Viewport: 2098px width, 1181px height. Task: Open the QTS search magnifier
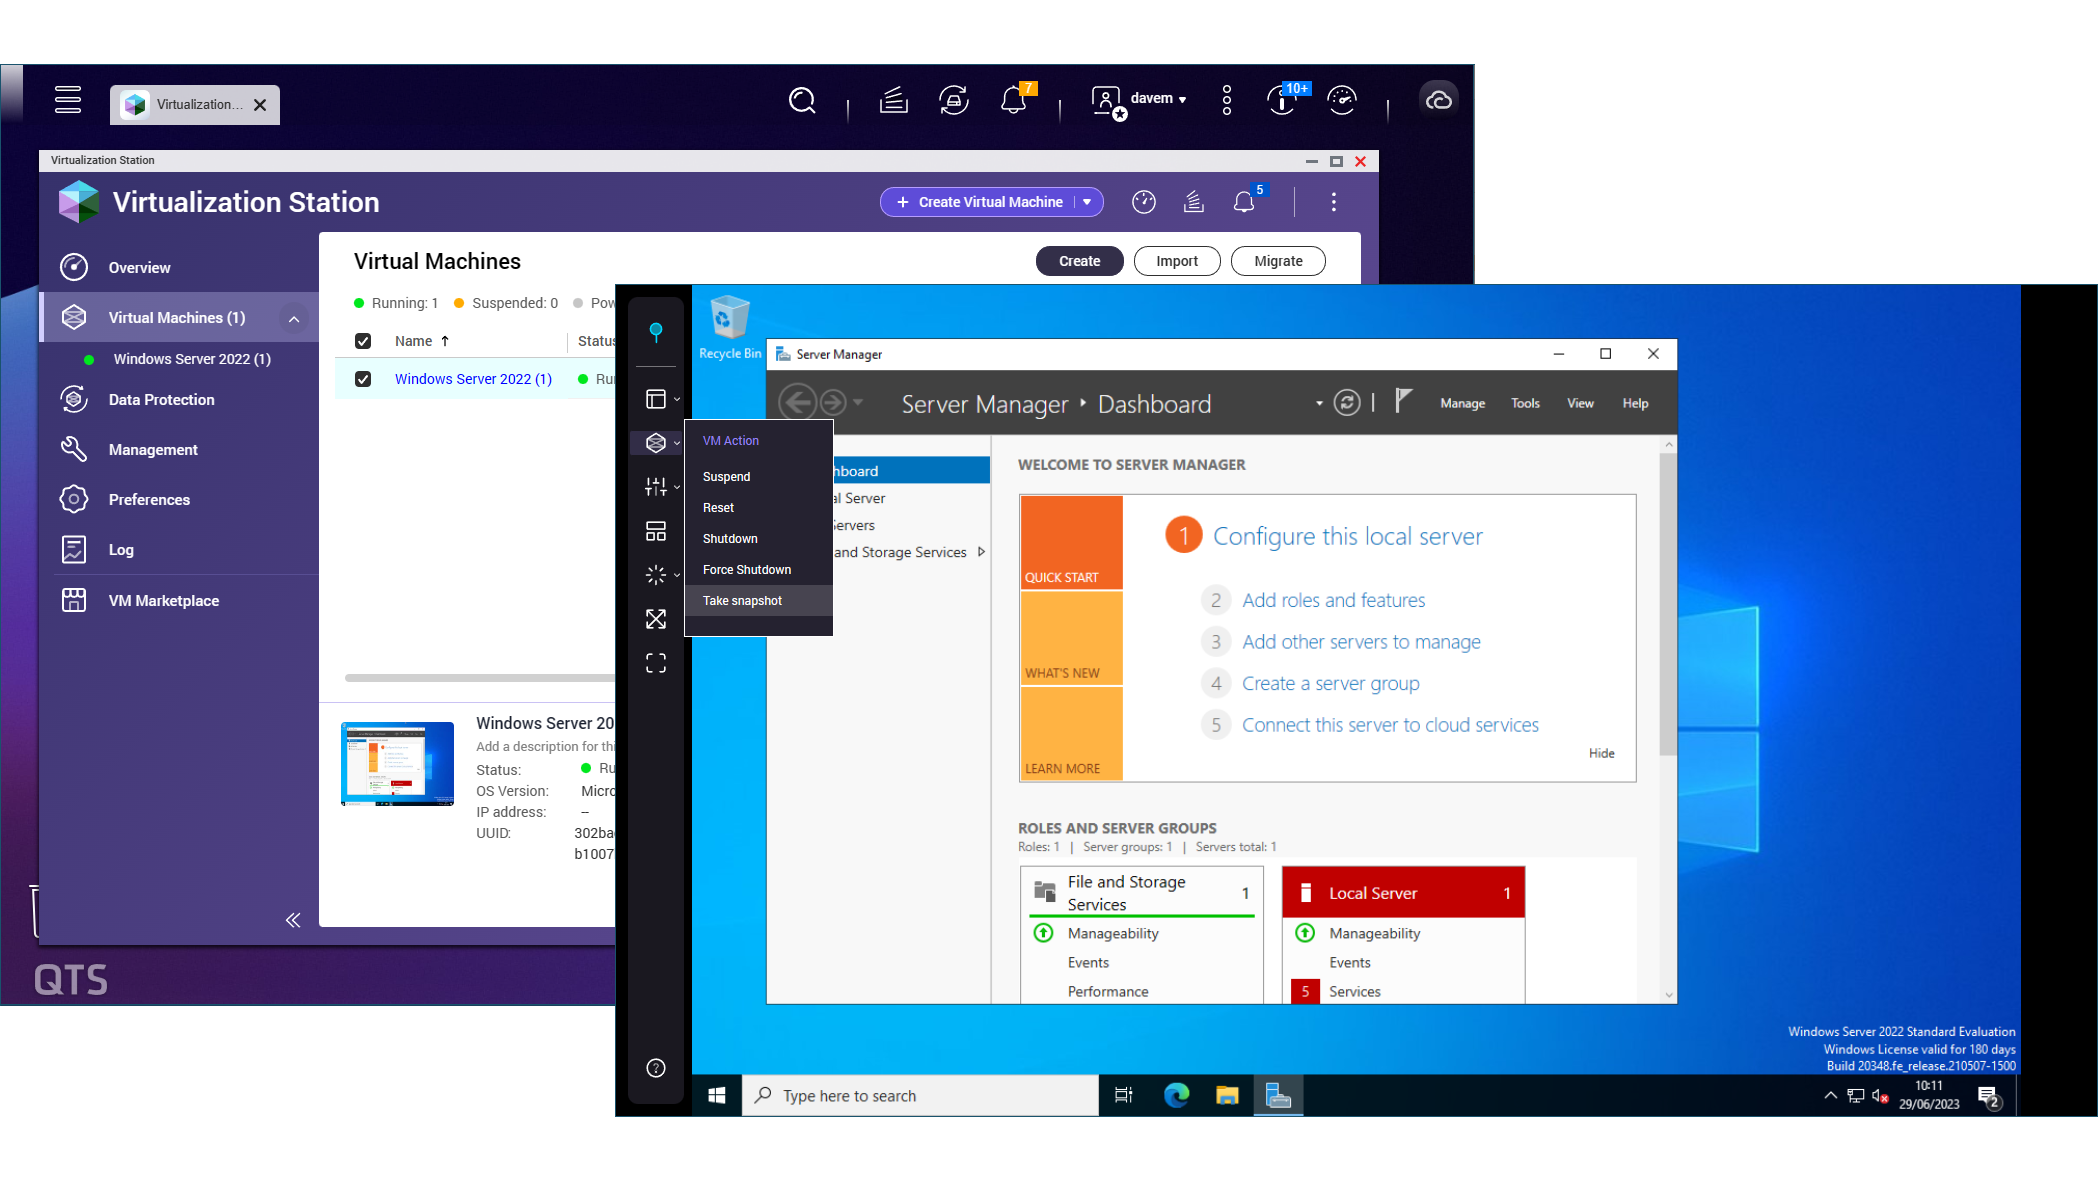pos(802,100)
